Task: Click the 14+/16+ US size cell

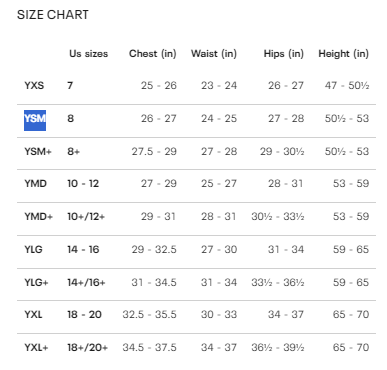Action: tap(86, 283)
